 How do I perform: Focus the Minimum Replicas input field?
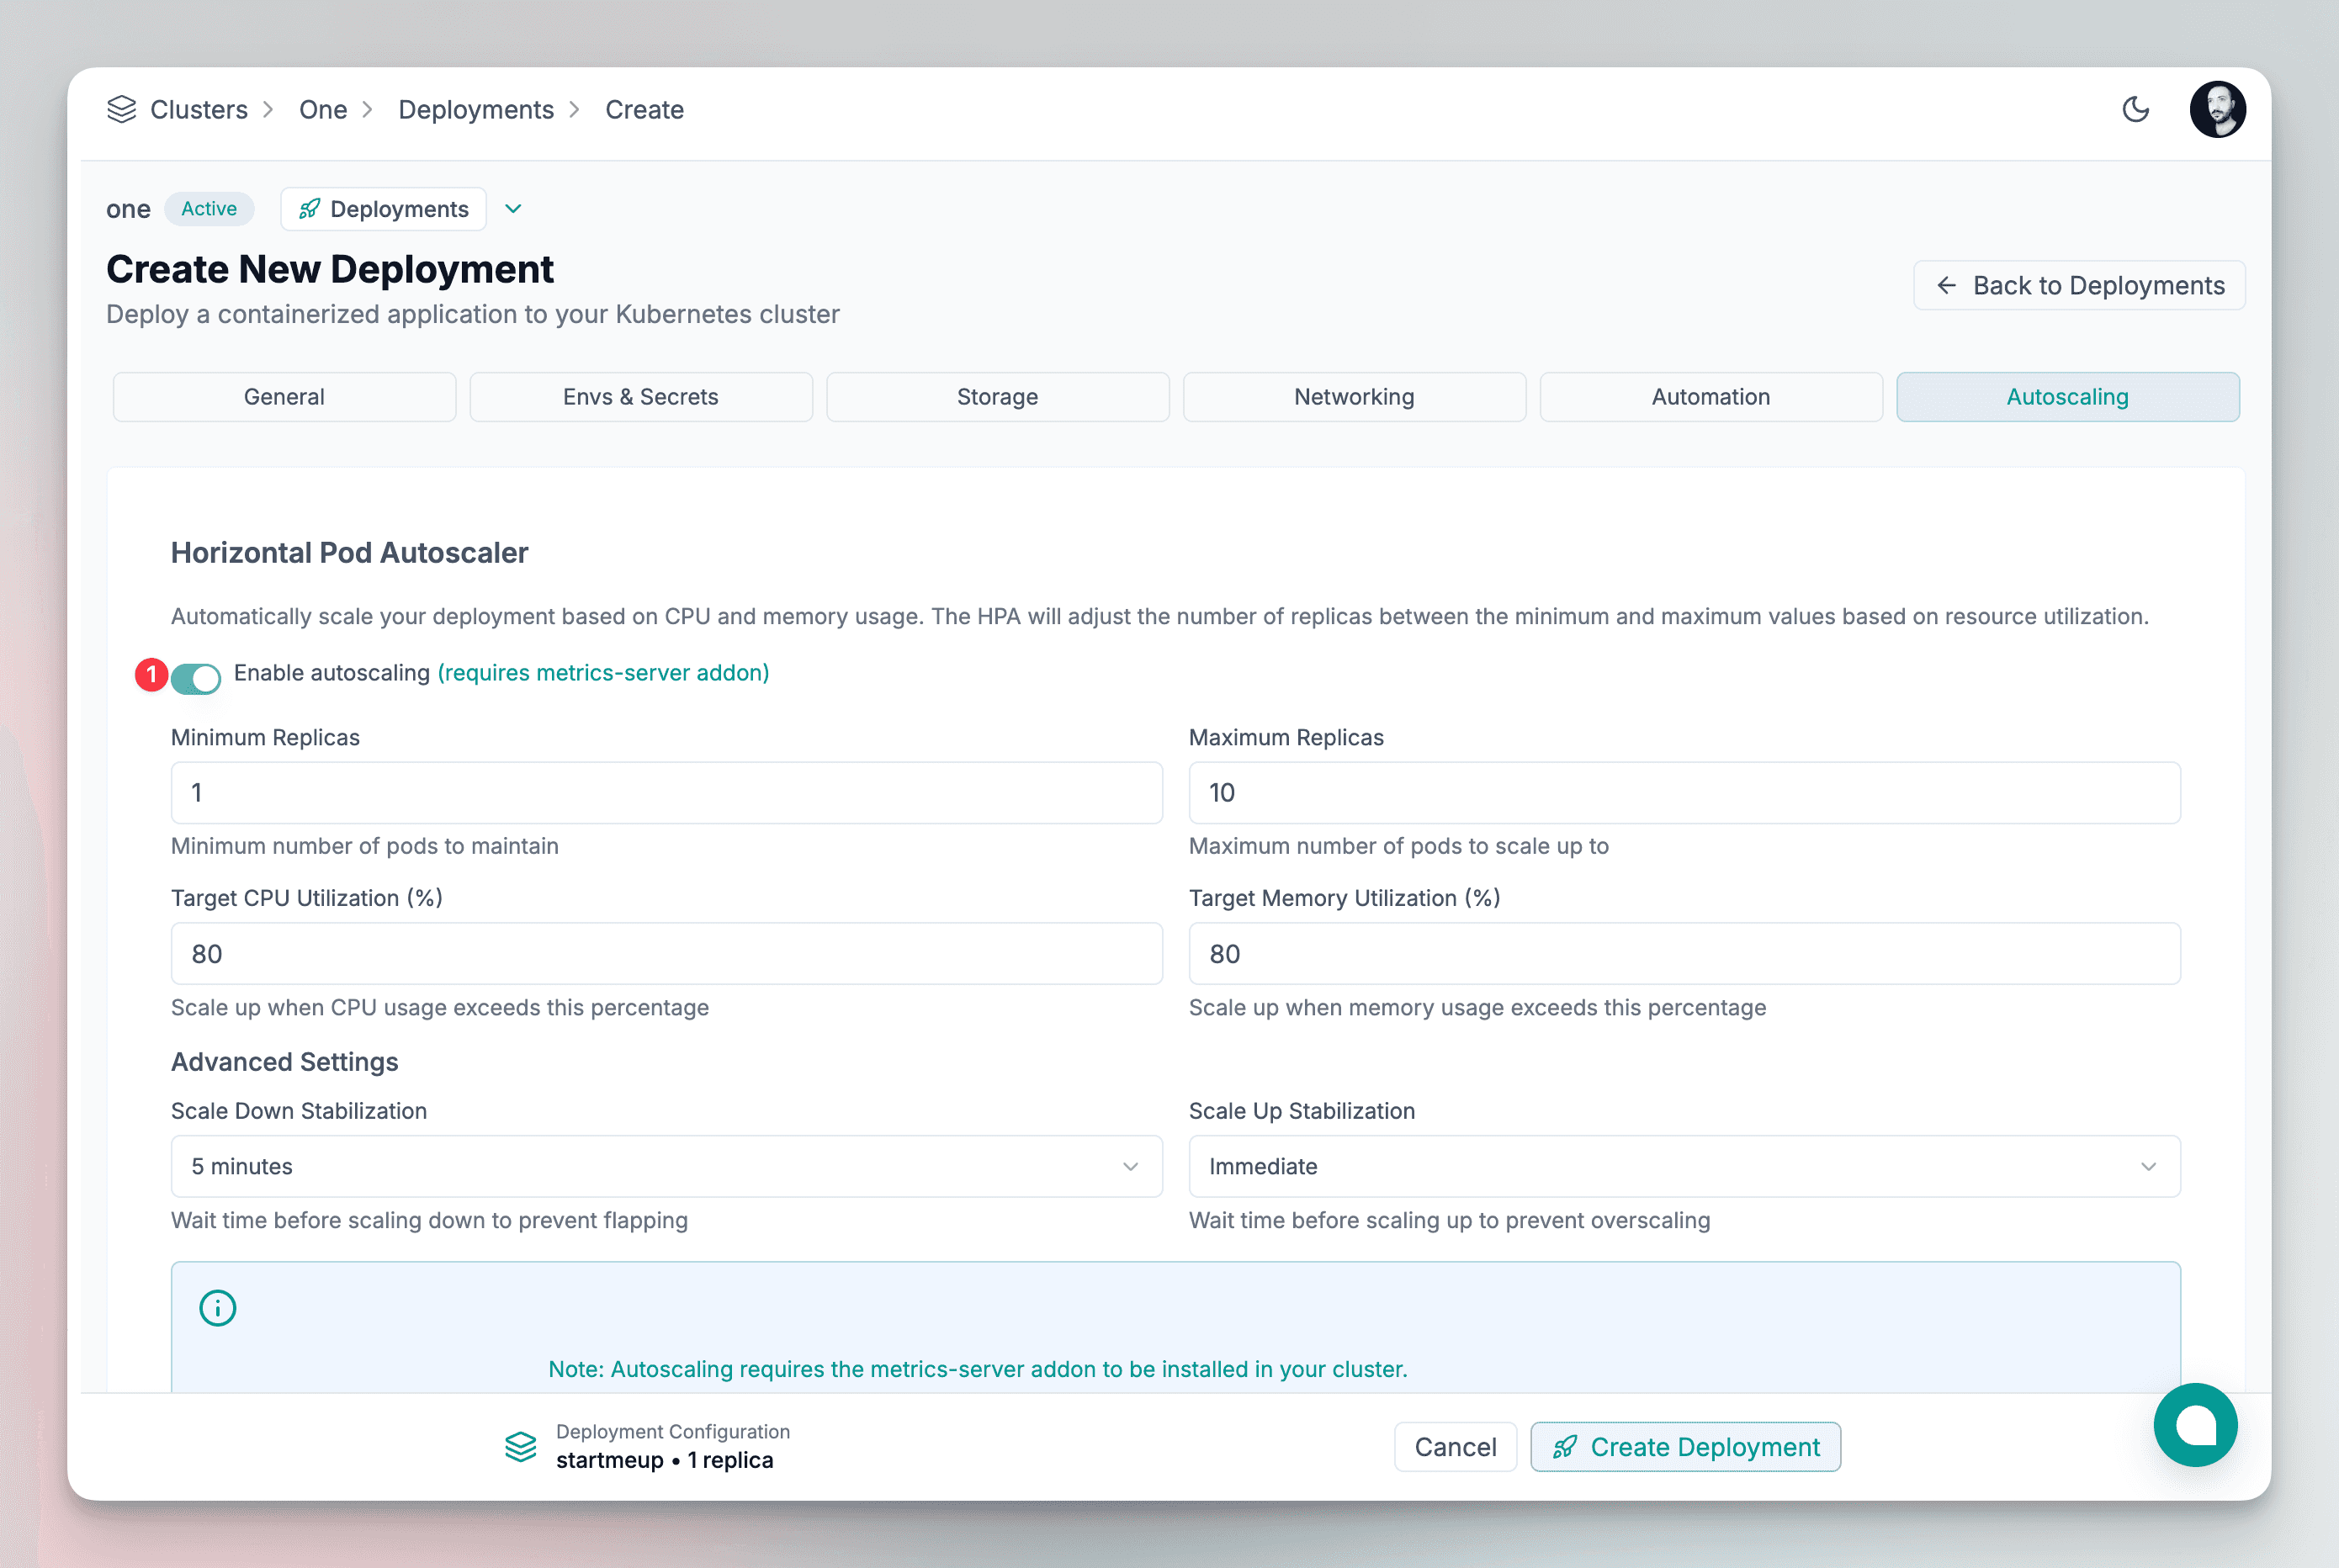pos(666,793)
